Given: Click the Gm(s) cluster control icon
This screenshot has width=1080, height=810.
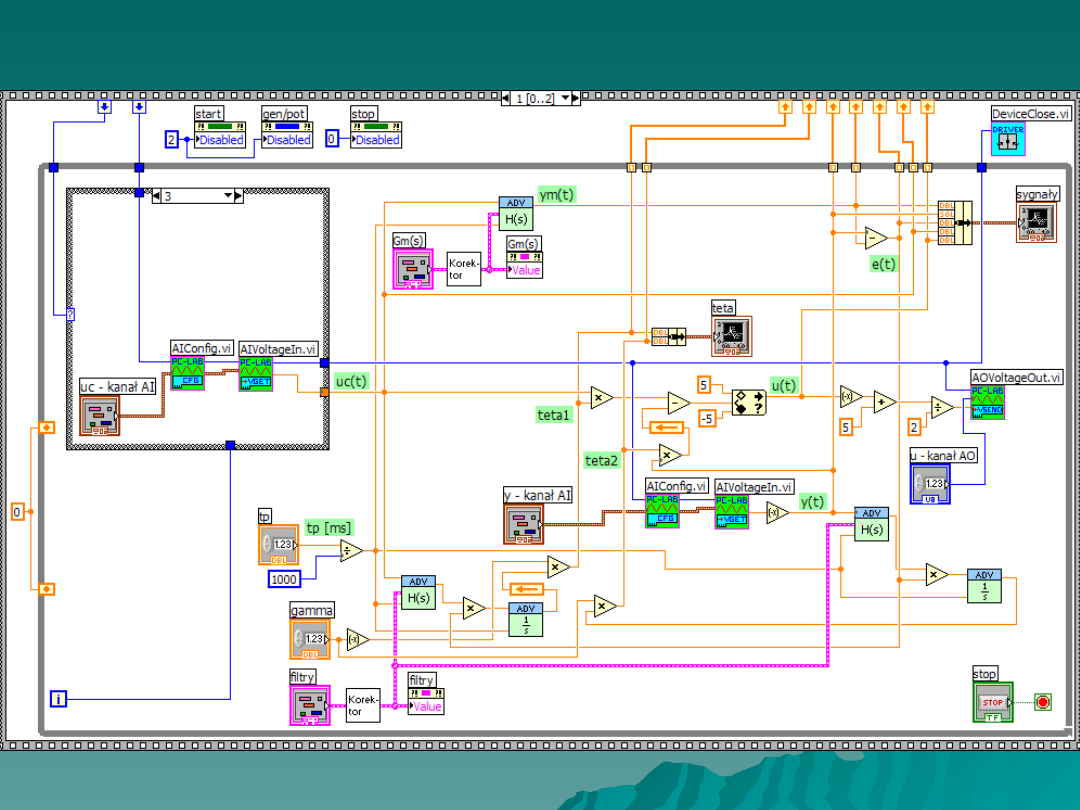Looking at the screenshot, I should pos(412,268).
